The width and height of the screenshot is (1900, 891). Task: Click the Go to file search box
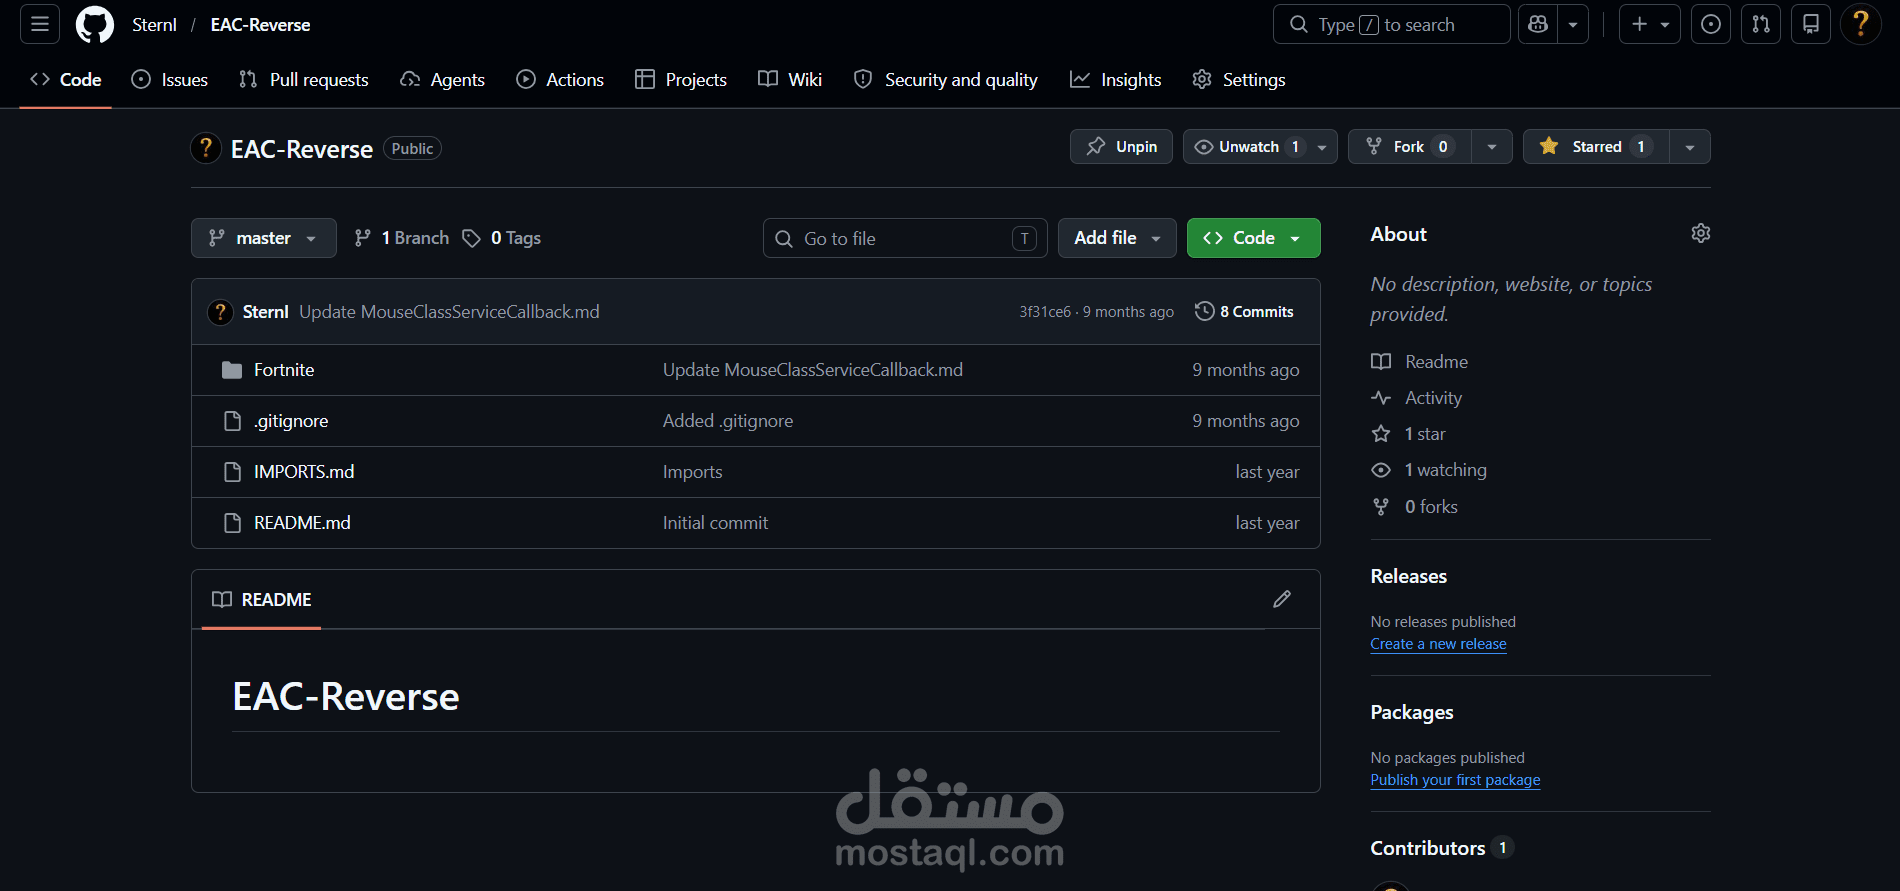pos(905,238)
